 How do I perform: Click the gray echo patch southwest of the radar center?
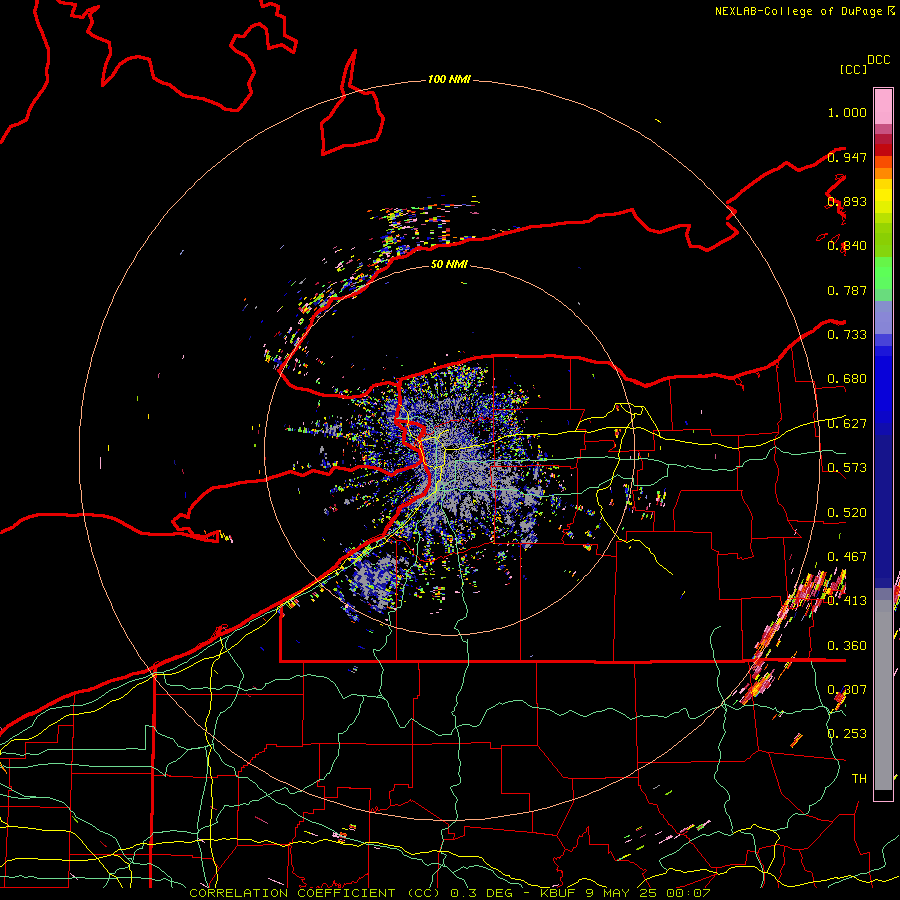tap(374, 580)
